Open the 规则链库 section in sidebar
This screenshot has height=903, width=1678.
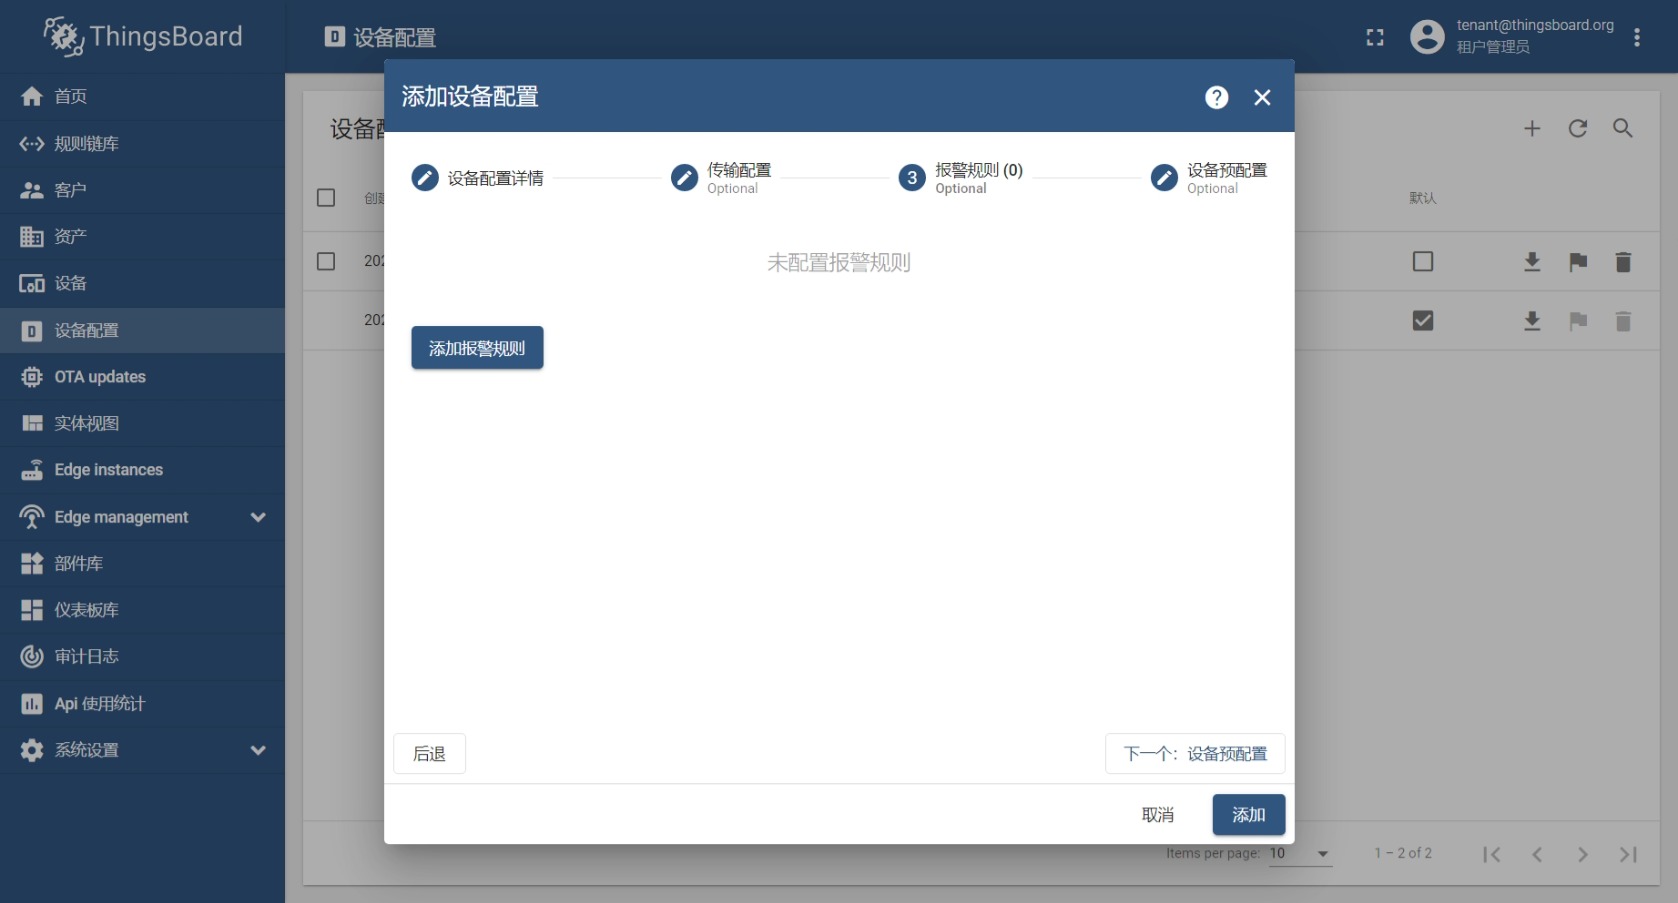point(80,143)
